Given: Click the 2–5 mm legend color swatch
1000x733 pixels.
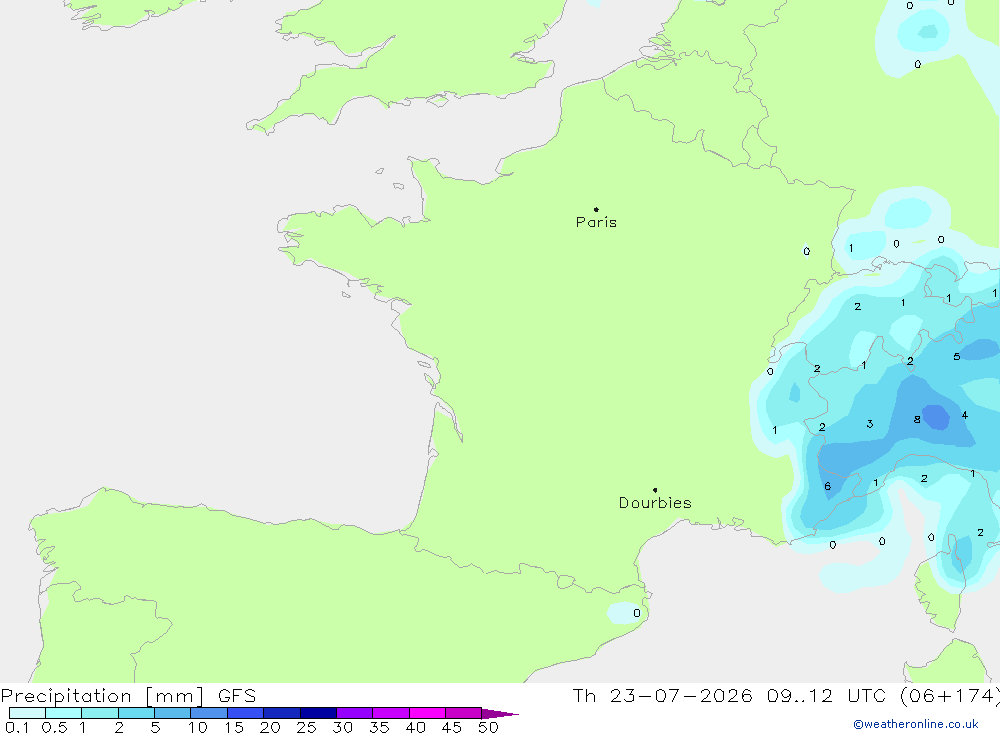Looking at the screenshot, I should point(136,713).
